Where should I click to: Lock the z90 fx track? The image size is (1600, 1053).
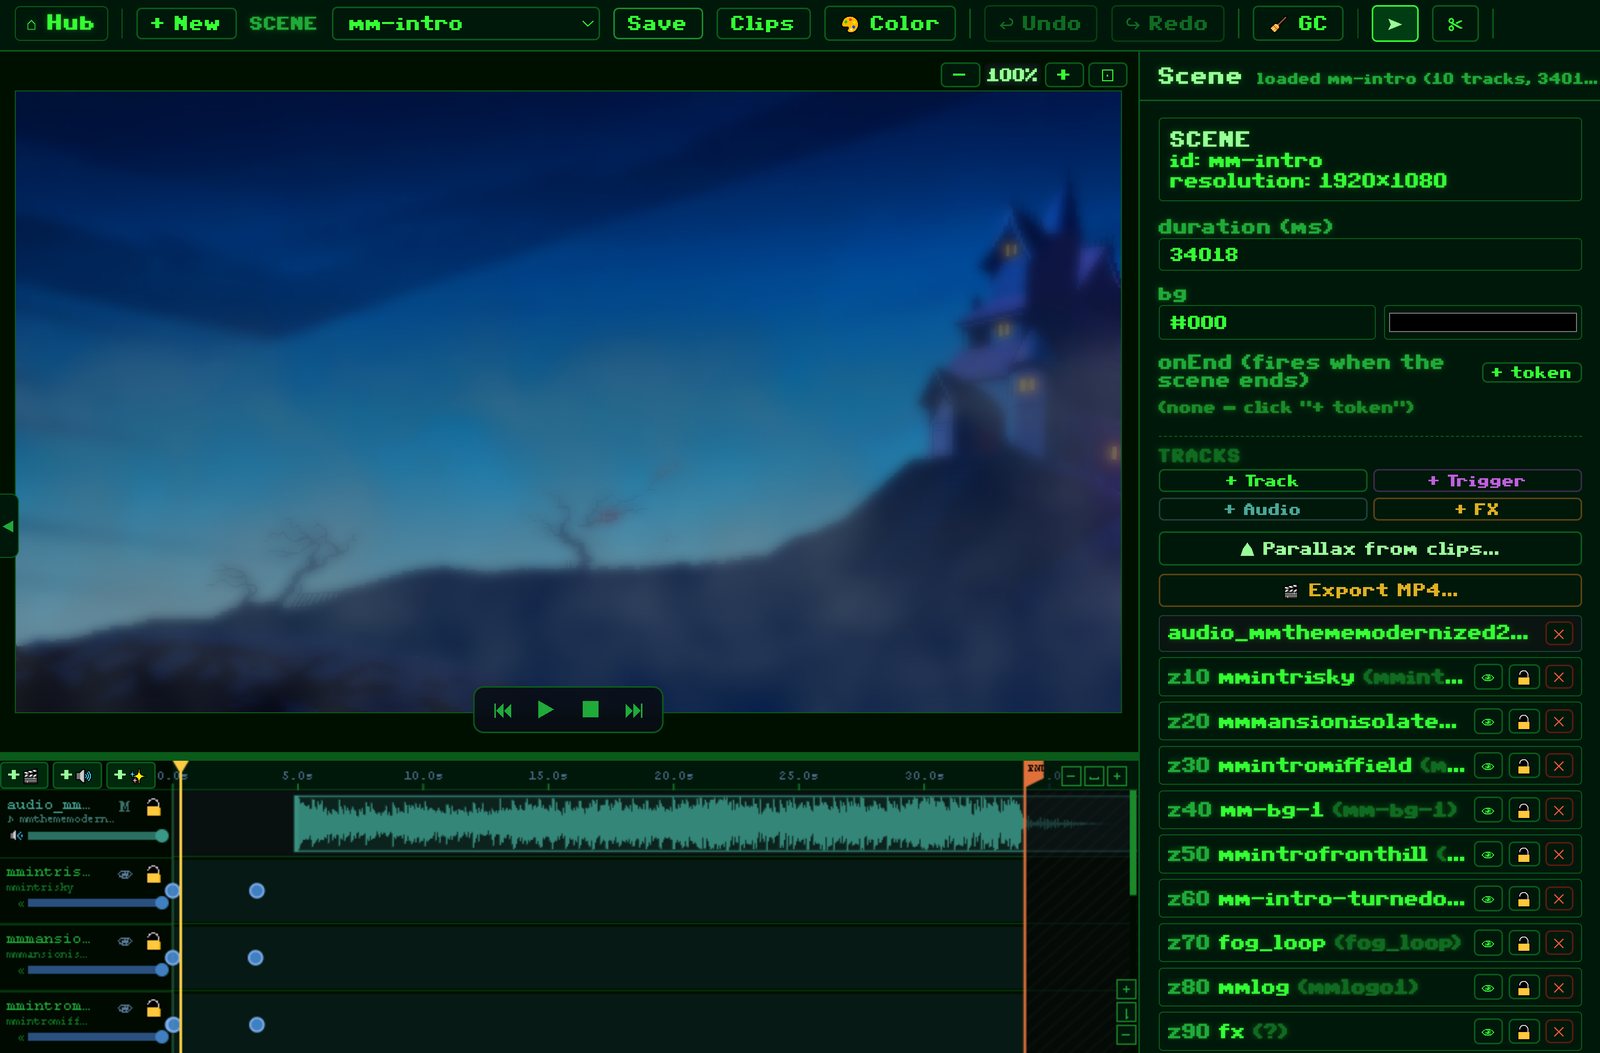coord(1523,1032)
